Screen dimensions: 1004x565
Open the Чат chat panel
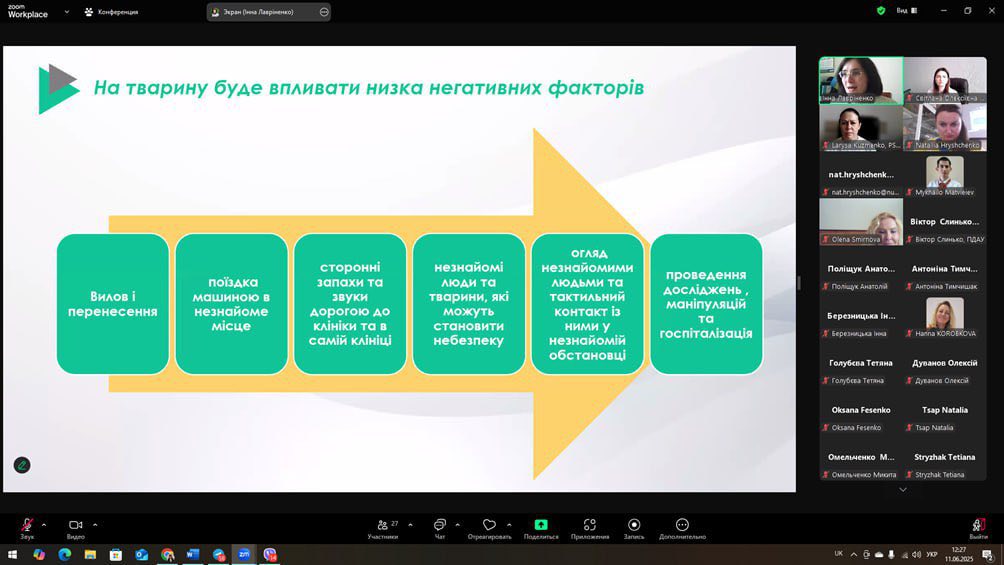coord(440,528)
